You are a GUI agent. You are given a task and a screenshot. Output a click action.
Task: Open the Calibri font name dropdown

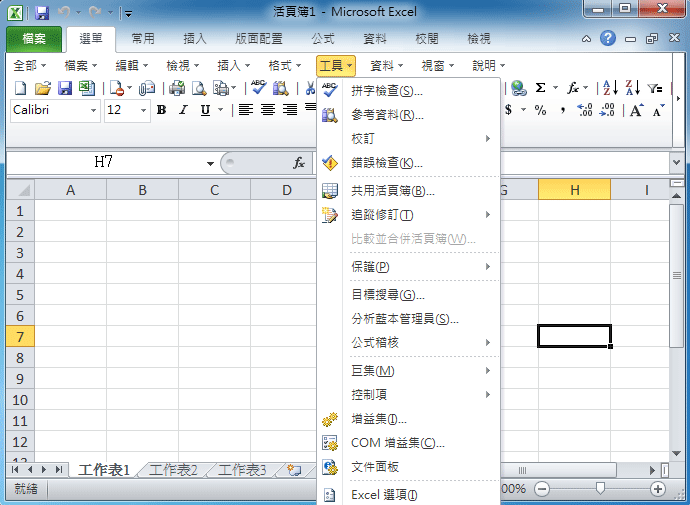(93, 110)
